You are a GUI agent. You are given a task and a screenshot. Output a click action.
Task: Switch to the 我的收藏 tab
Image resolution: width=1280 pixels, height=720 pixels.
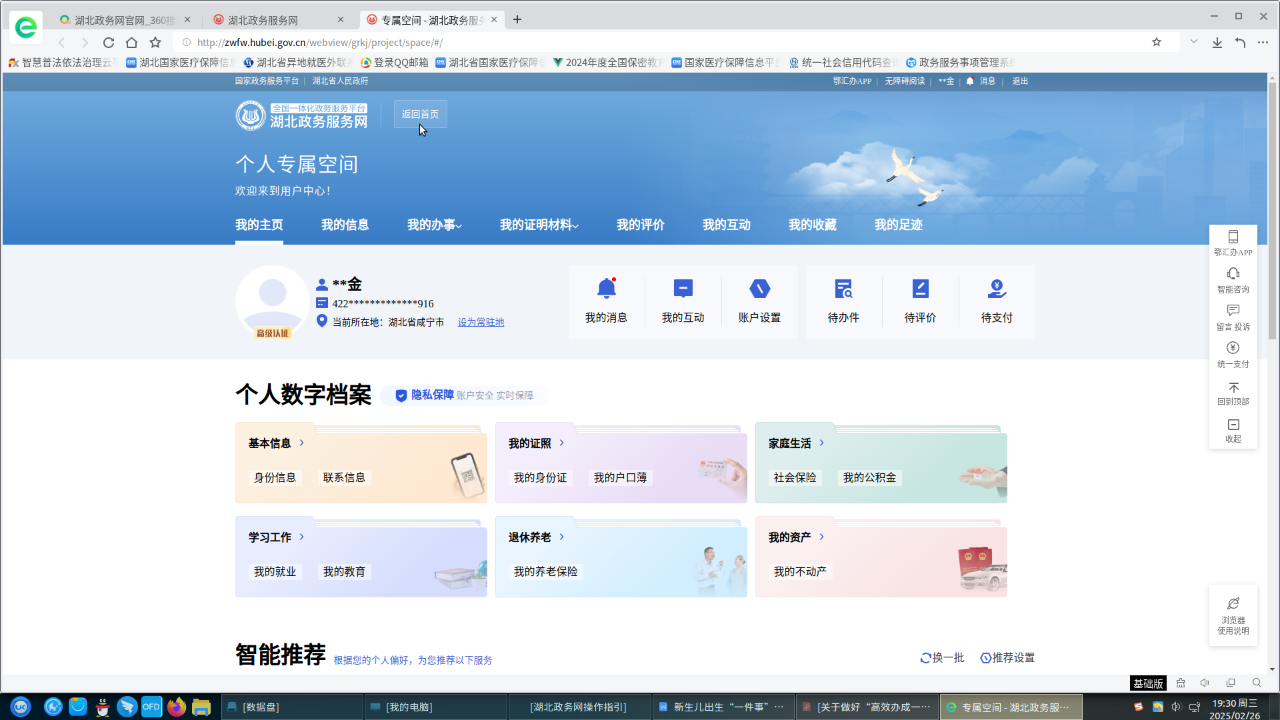click(812, 225)
